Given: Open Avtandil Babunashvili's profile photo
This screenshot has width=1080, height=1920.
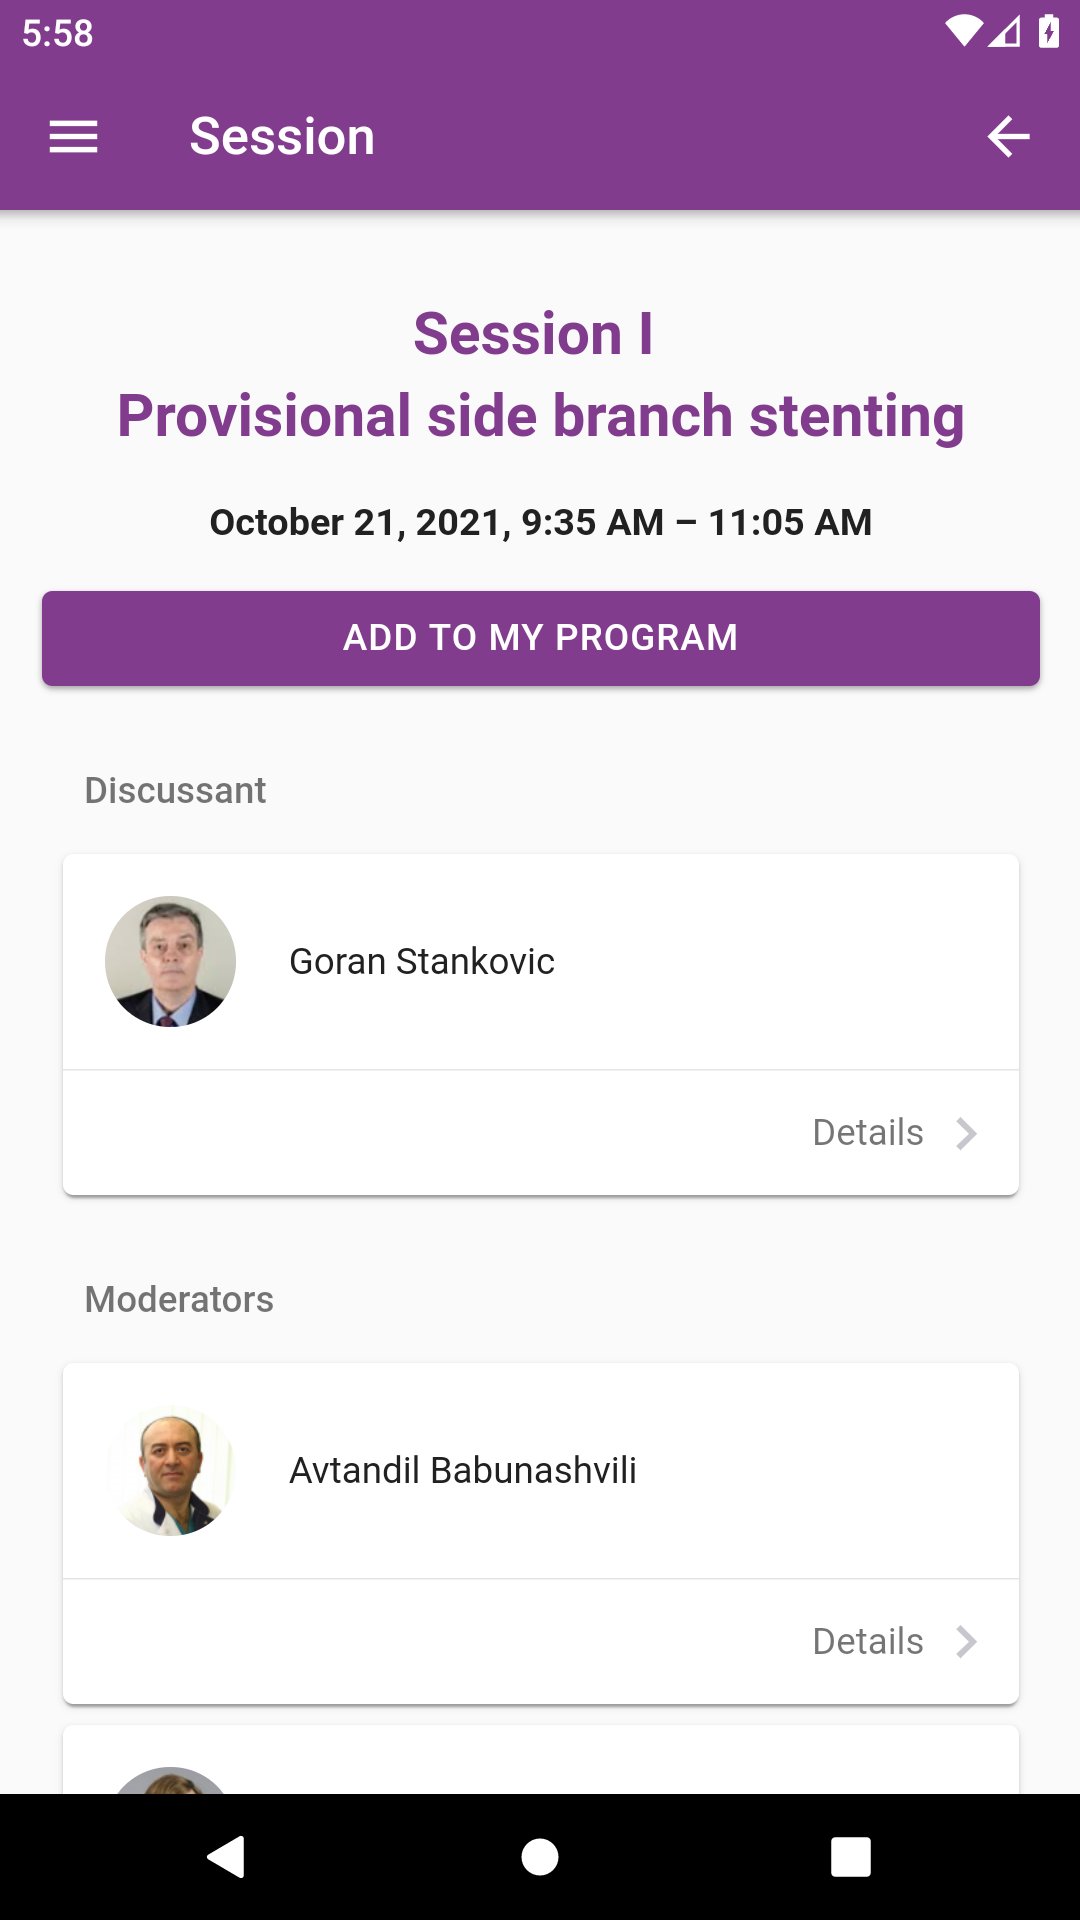Looking at the screenshot, I should (x=171, y=1470).
